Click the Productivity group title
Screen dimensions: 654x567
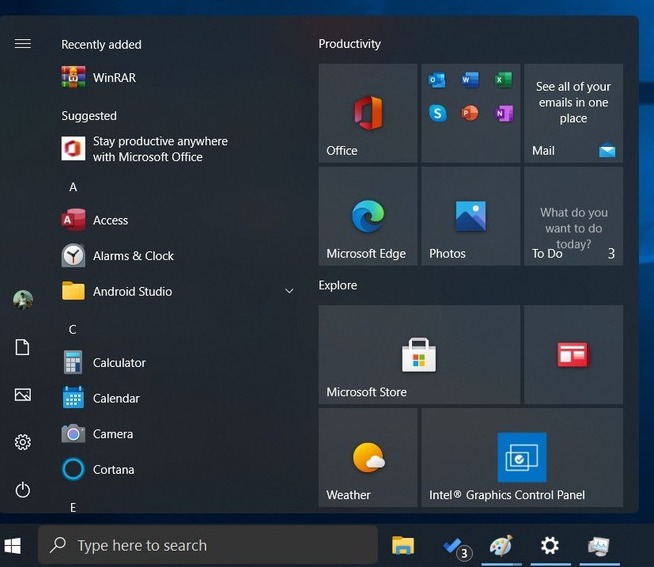pos(350,44)
